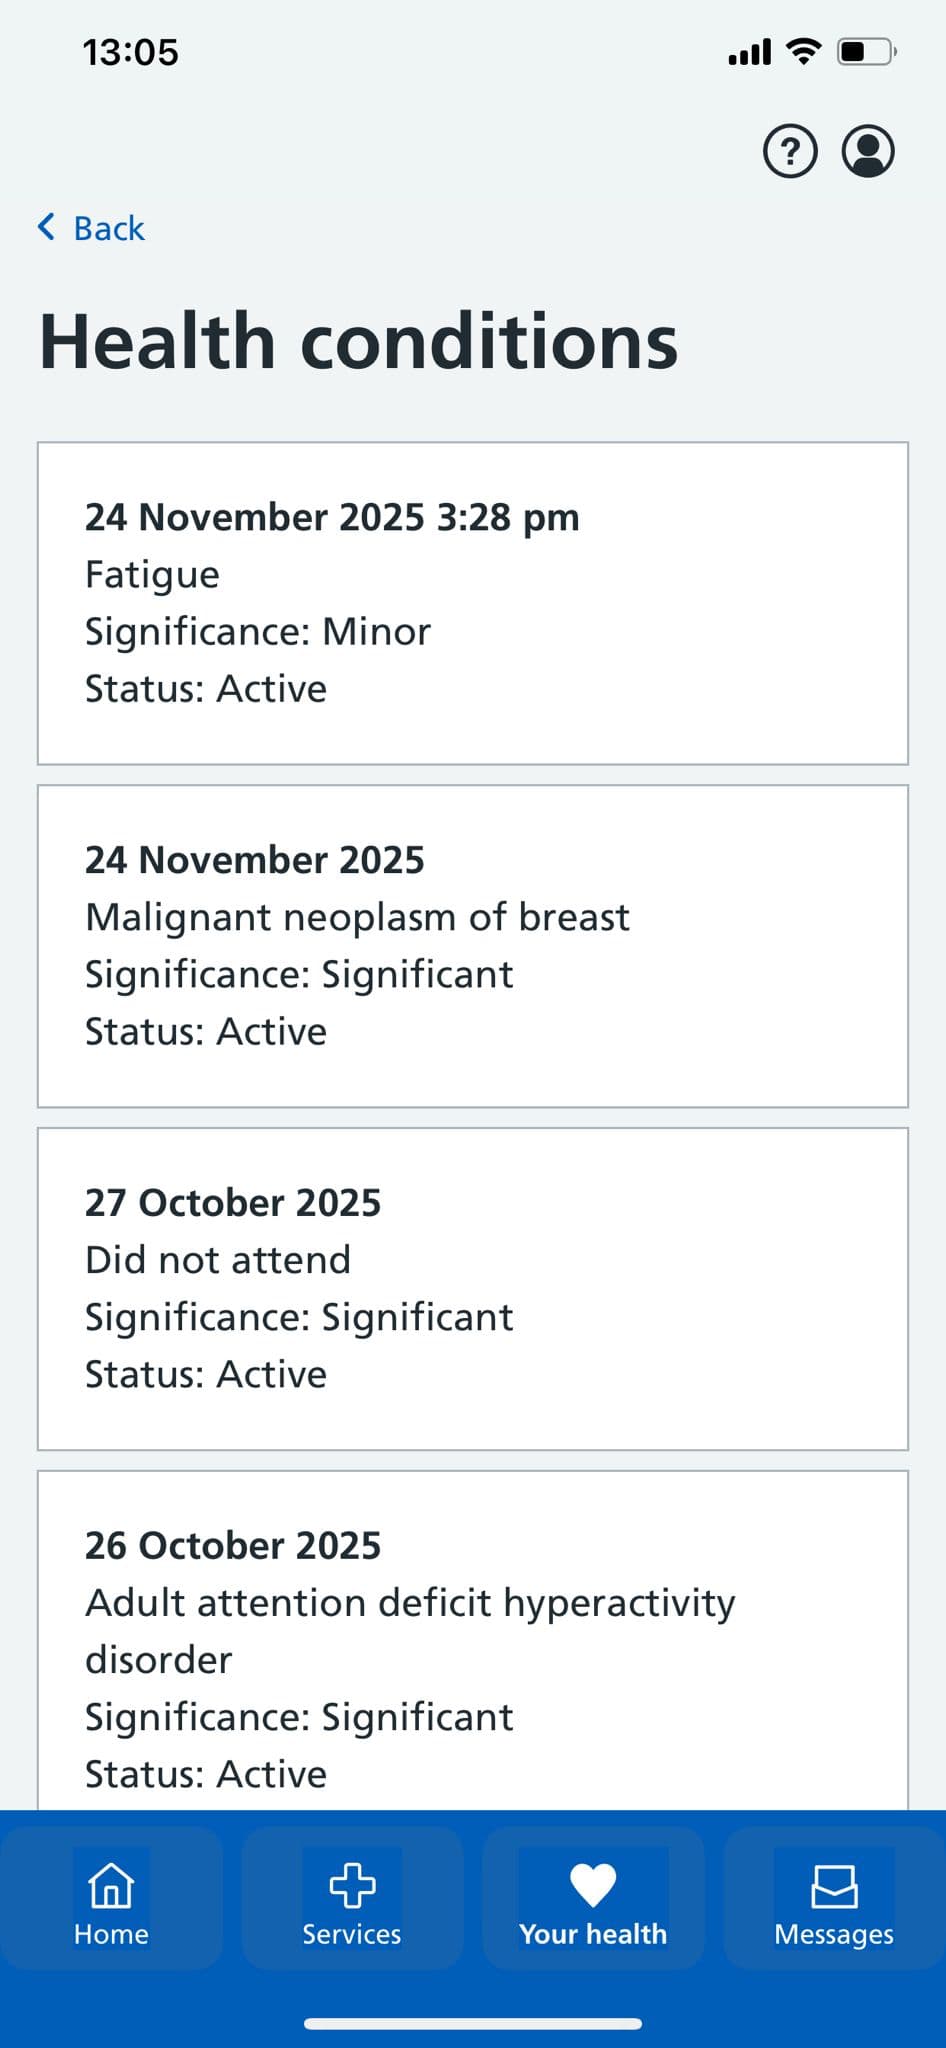Select the Did not attend record
This screenshot has width=946, height=2048.
[x=473, y=1289]
